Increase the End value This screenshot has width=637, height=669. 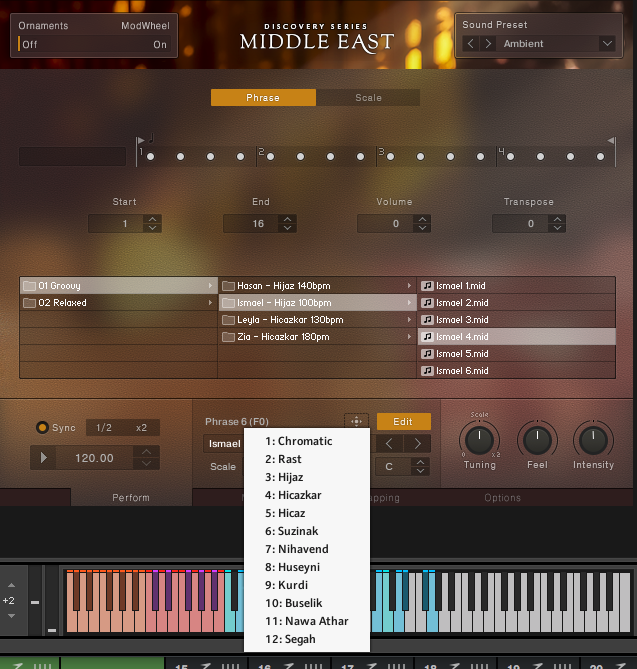(288, 219)
